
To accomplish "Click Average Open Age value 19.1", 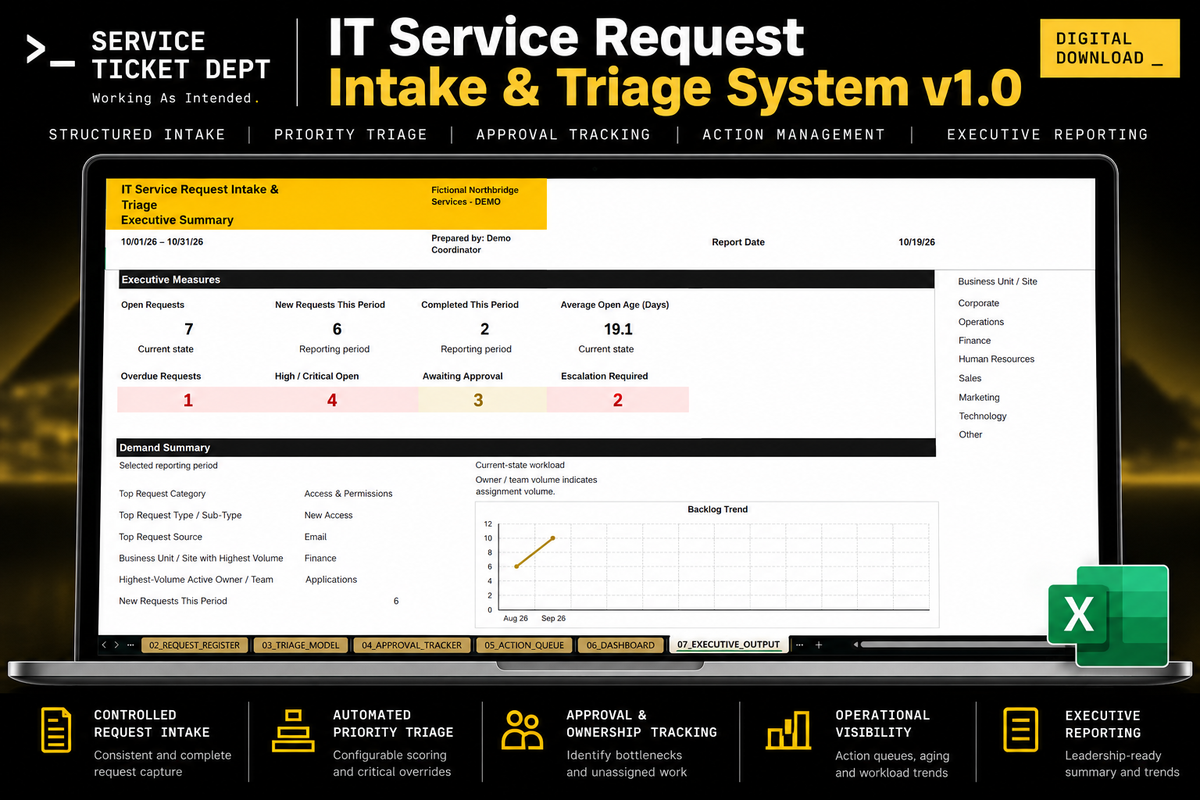I will (x=618, y=329).
